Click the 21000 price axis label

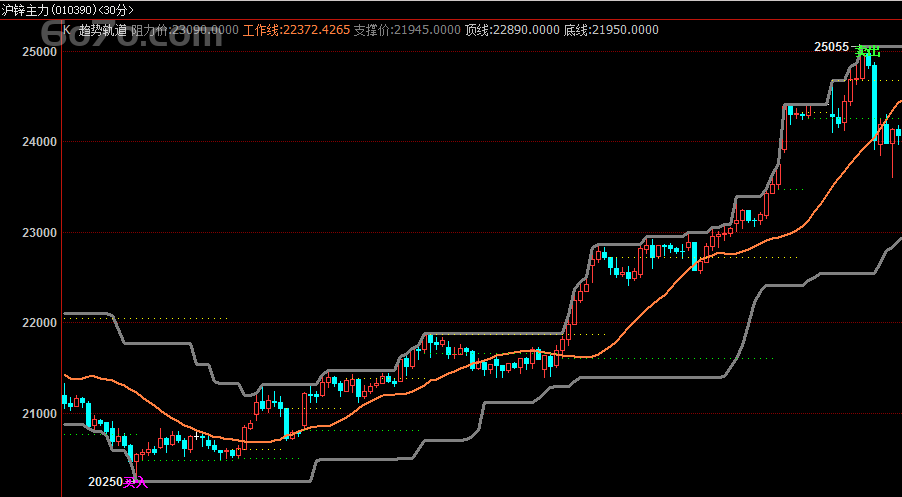pyautogui.click(x=41, y=414)
